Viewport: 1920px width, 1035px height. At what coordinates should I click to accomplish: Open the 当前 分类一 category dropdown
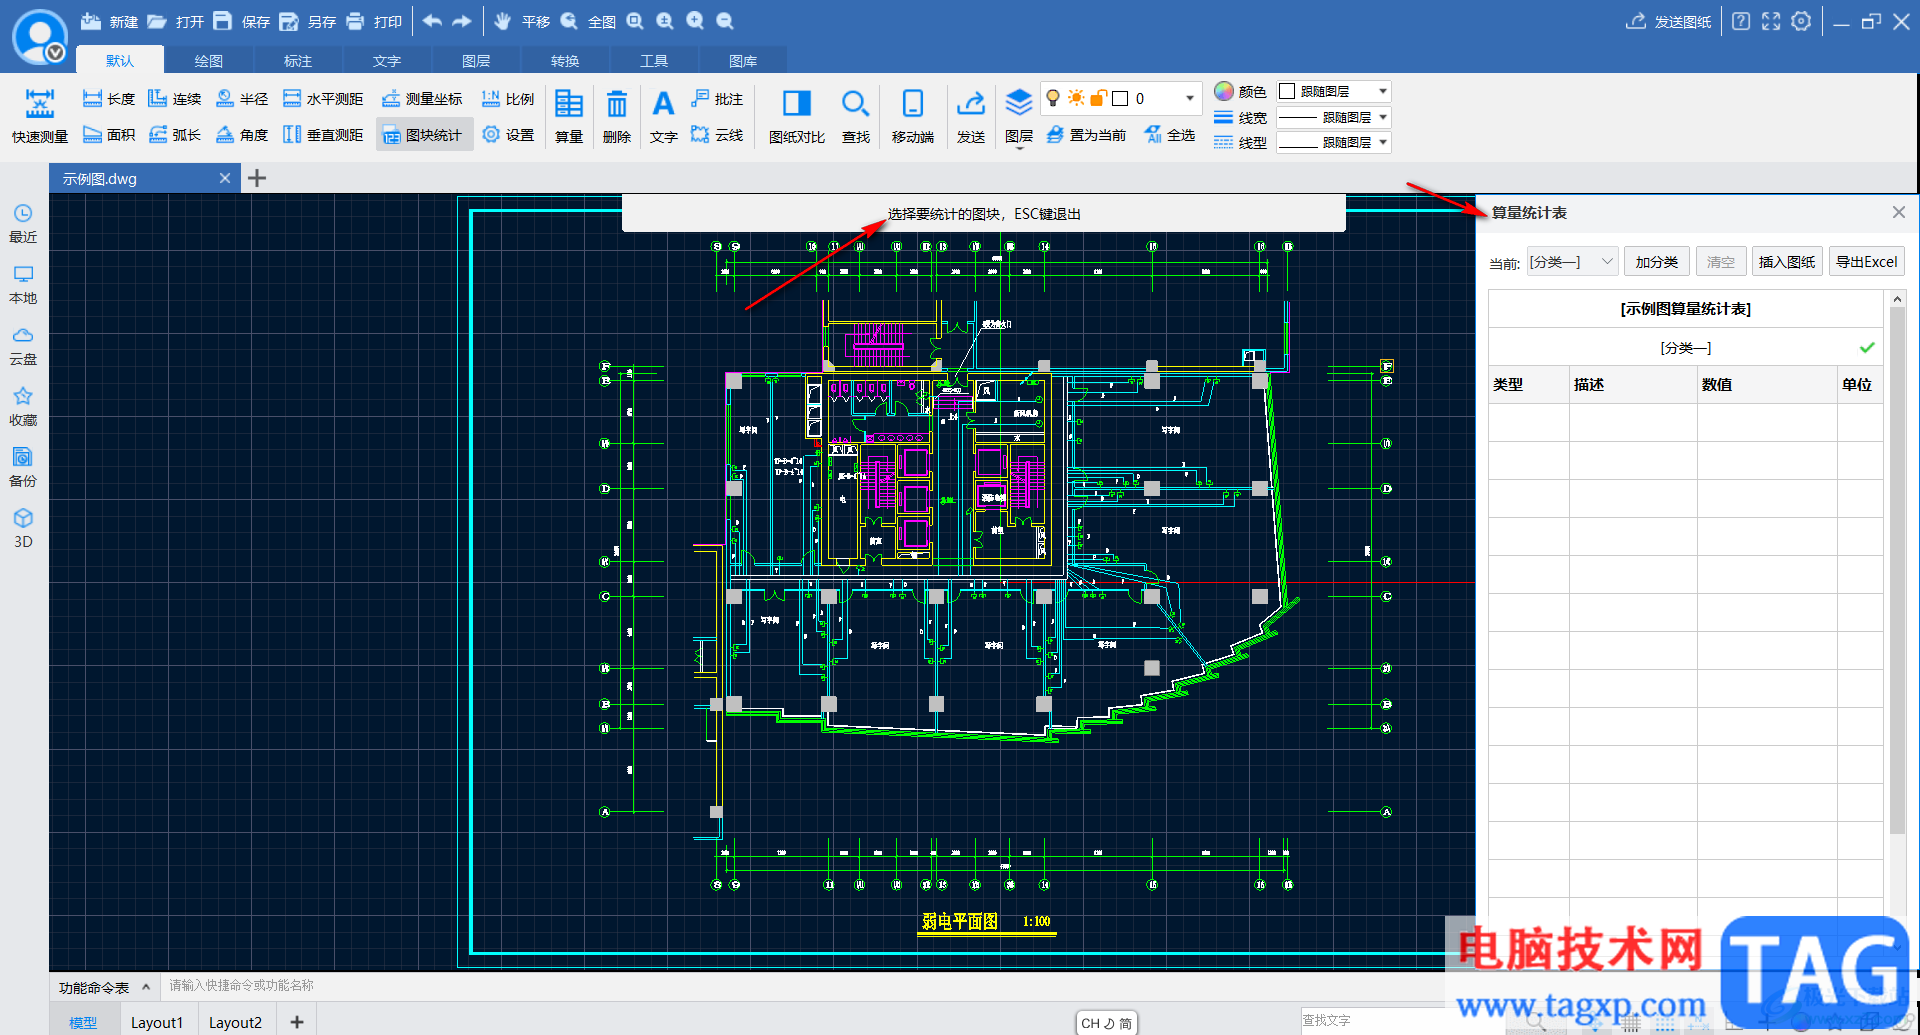point(1572,262)
